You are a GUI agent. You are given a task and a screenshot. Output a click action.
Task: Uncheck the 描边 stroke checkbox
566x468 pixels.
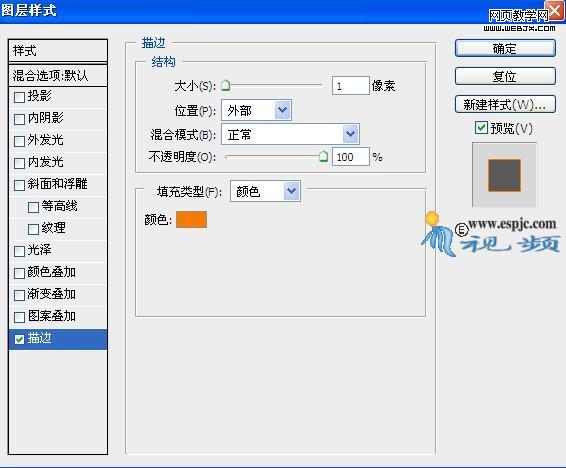click(19, 339)
